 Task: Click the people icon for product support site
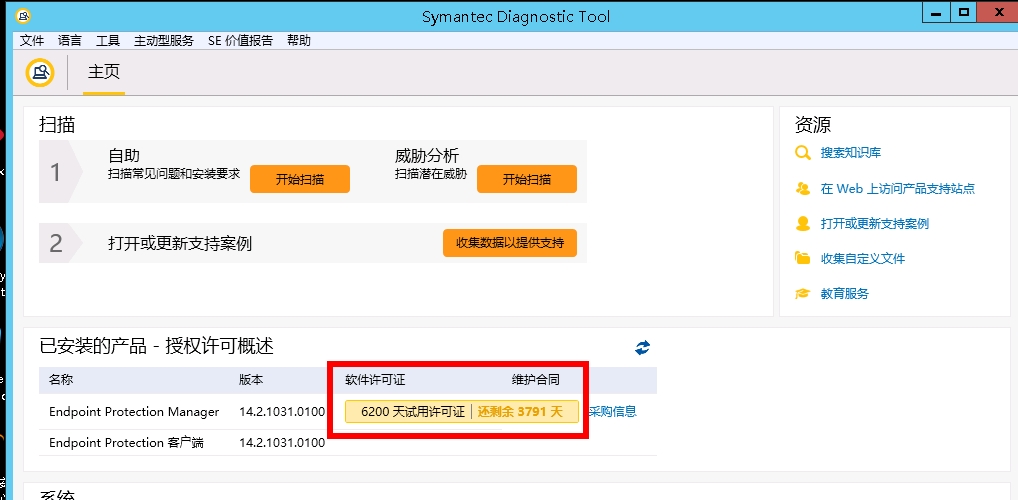[803, 188]
